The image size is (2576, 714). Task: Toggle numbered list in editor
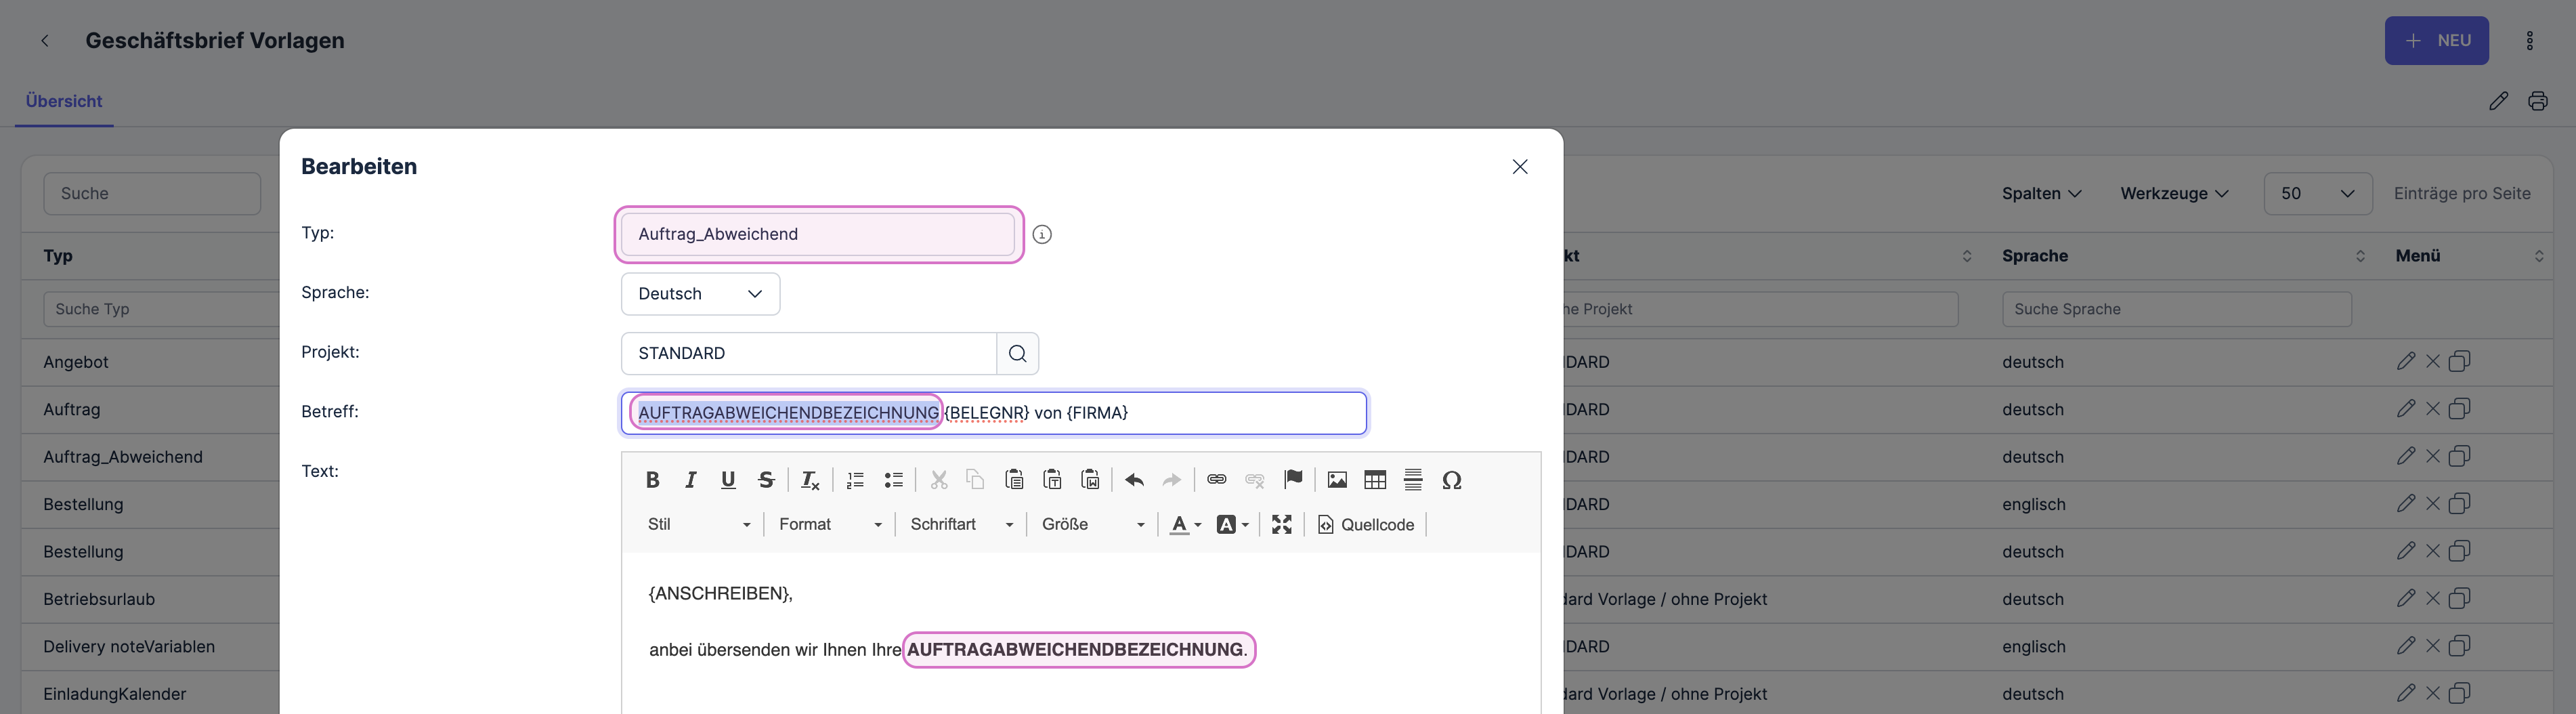click(855, 480)
